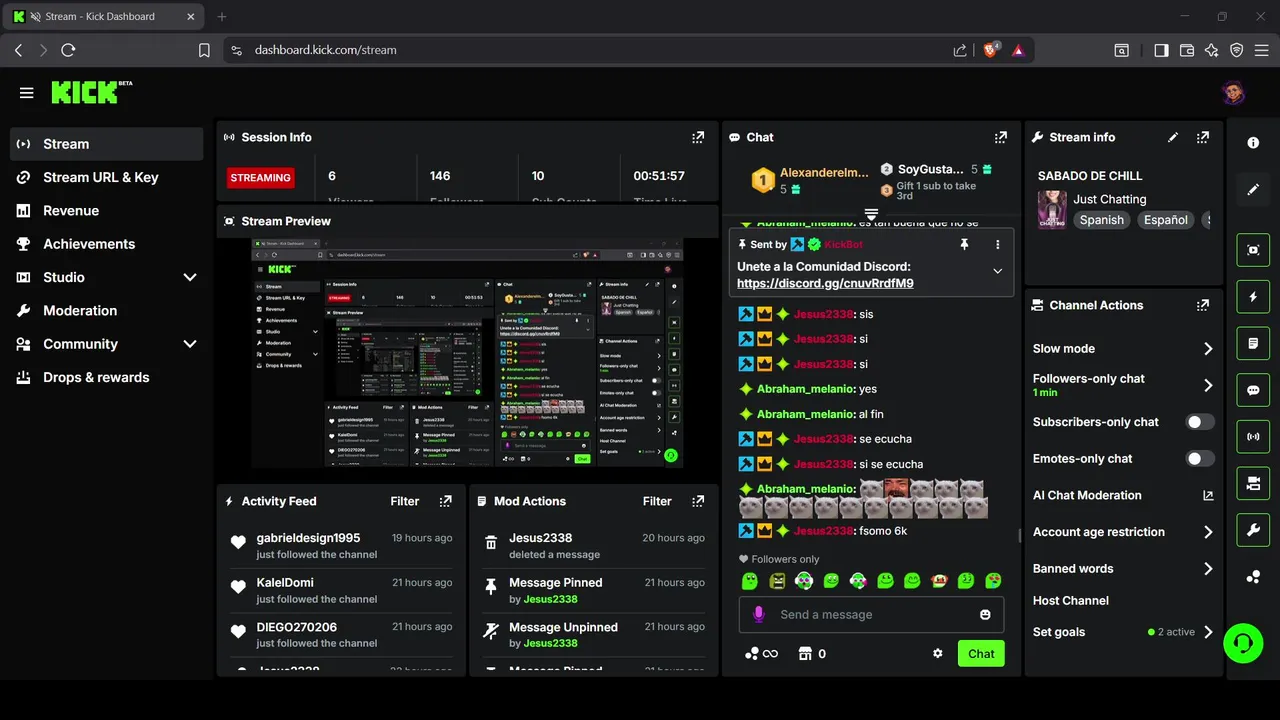This screenshot has height=720, width=1280.
Task: Click the edit layout pencil in sidebar
Action: 1253,189
